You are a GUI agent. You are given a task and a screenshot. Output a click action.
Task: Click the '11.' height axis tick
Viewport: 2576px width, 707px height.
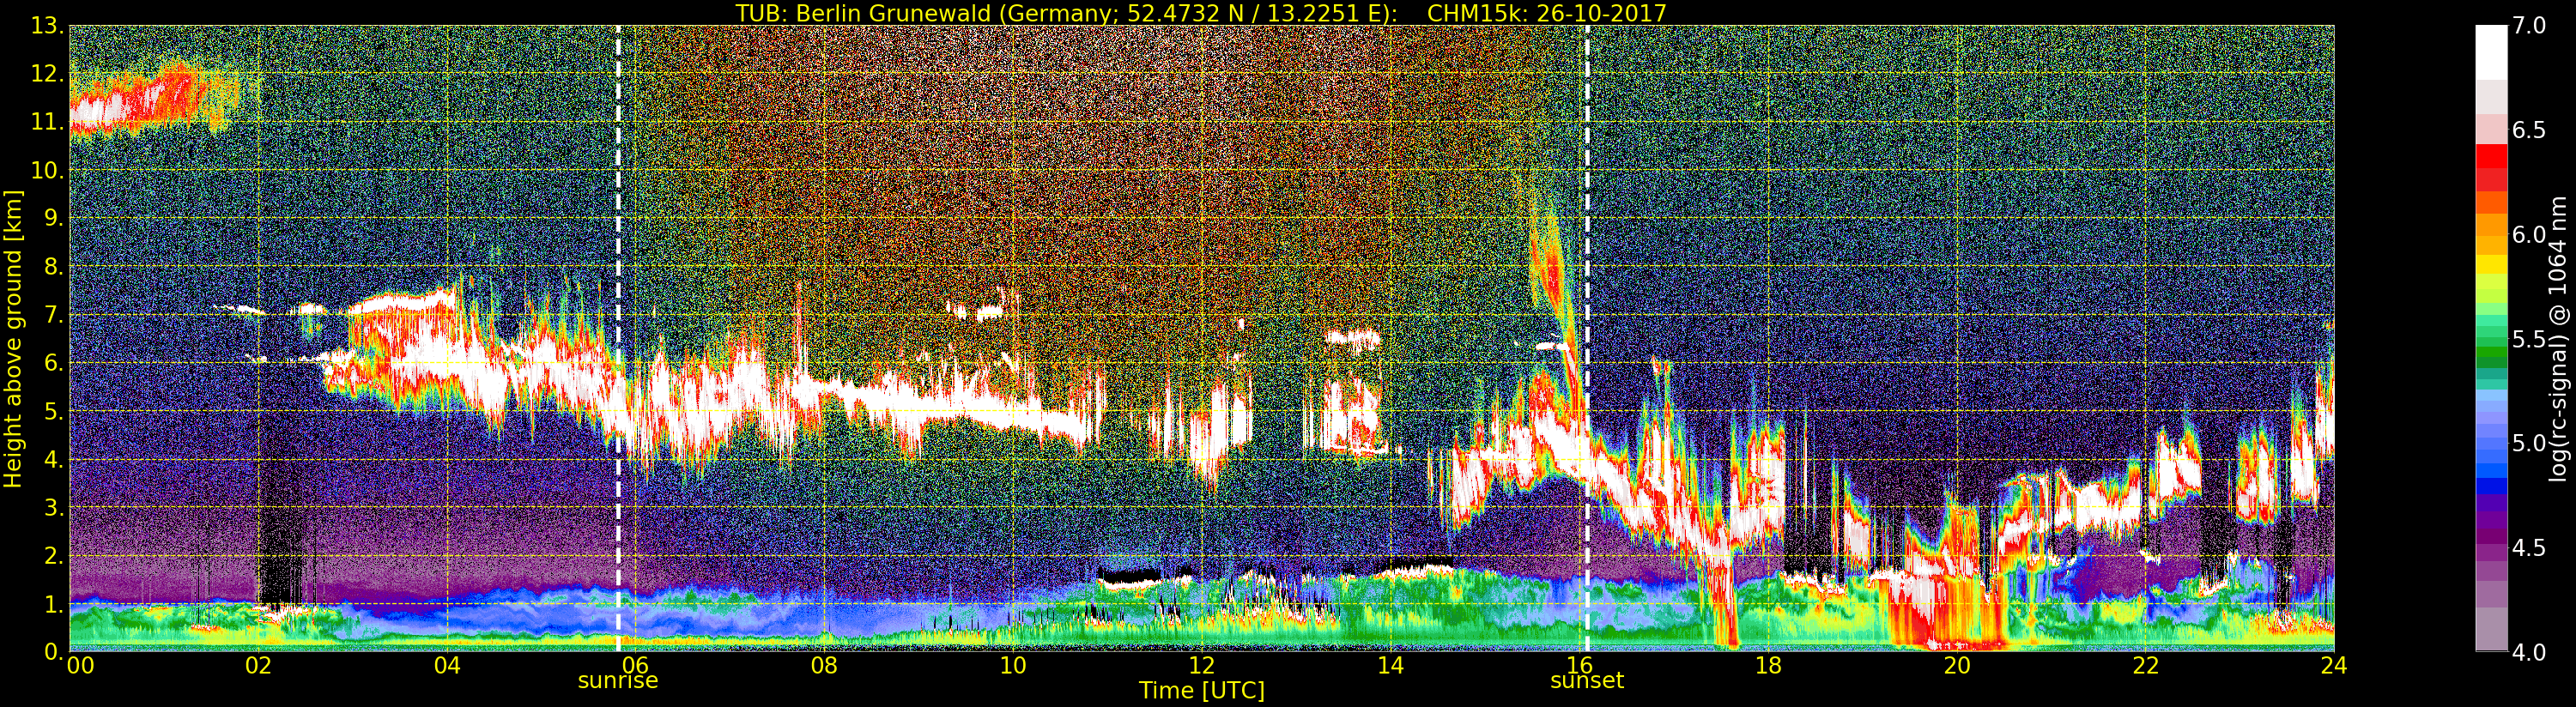point(47,122)
